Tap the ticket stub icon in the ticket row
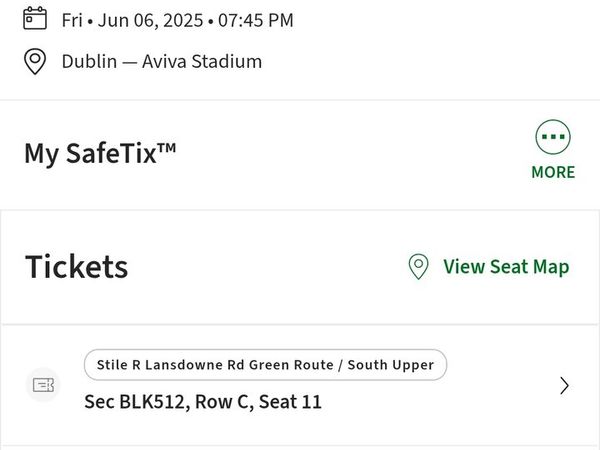Viewport: 600px width, 450px height. pos(43,385)
